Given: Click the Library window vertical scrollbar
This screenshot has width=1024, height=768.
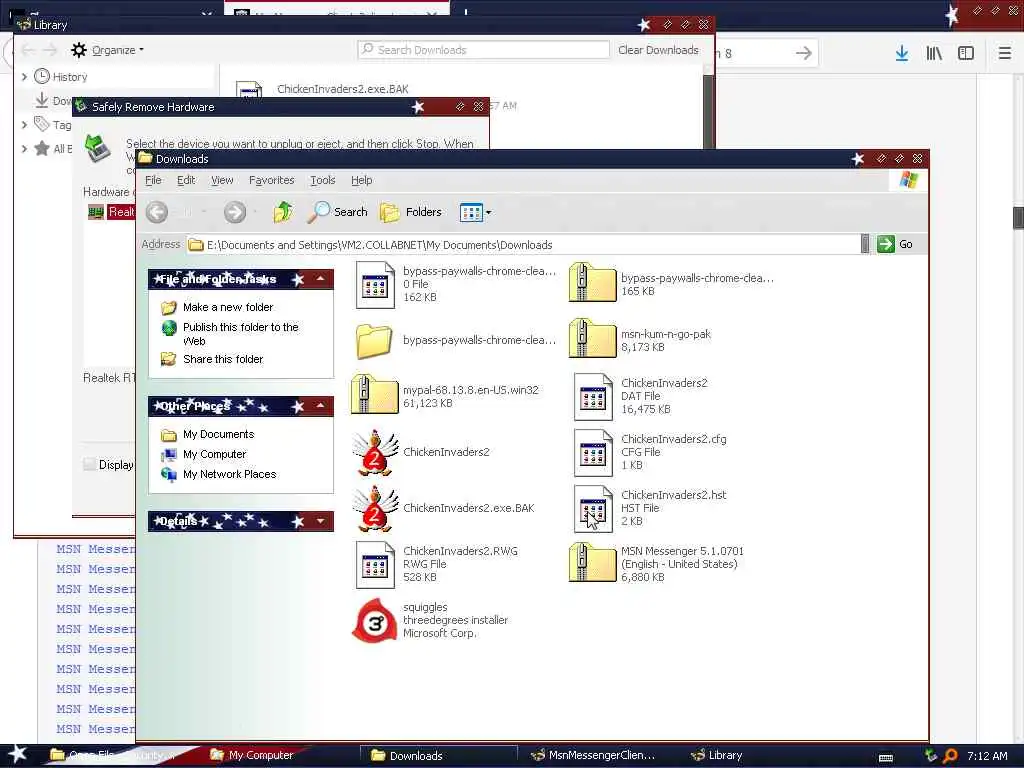Looking at the screenshot, I should tap(708, 111).
